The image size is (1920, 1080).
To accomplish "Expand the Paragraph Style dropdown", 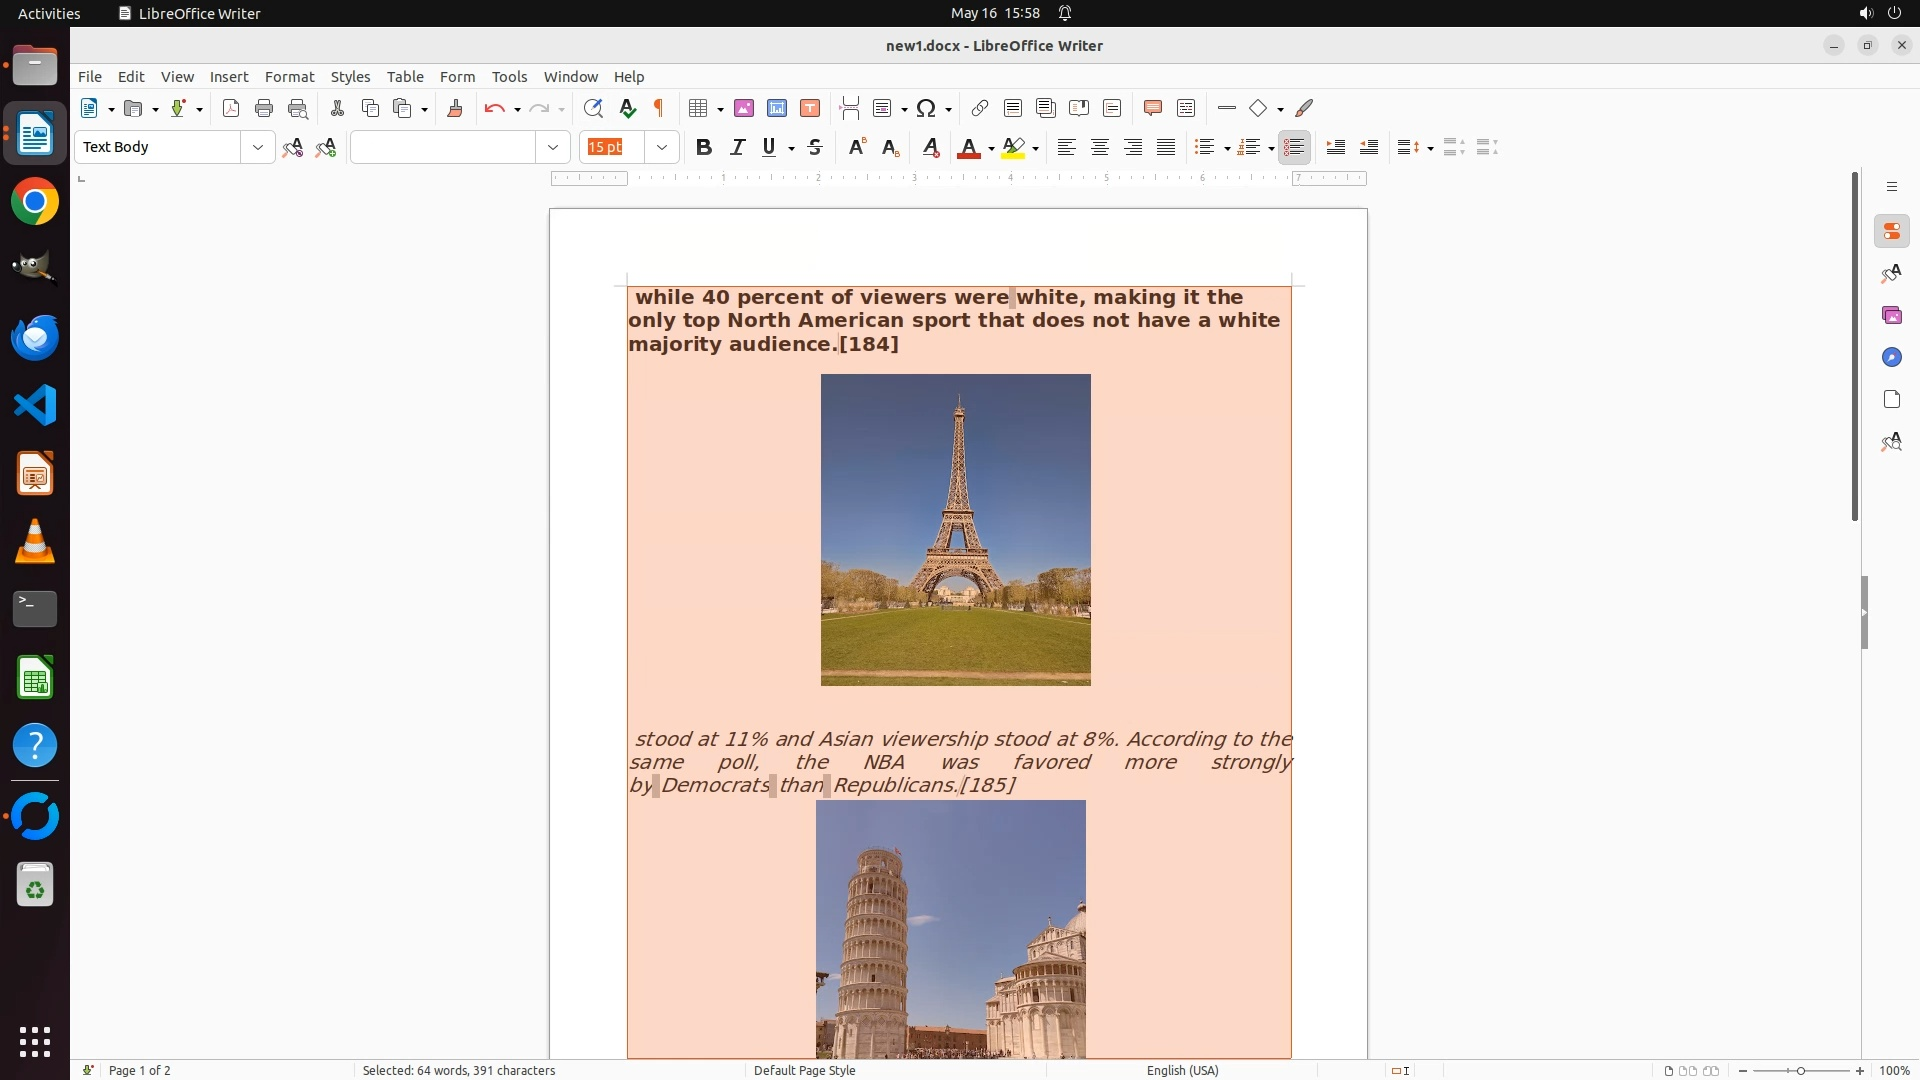I will (258, 147).
